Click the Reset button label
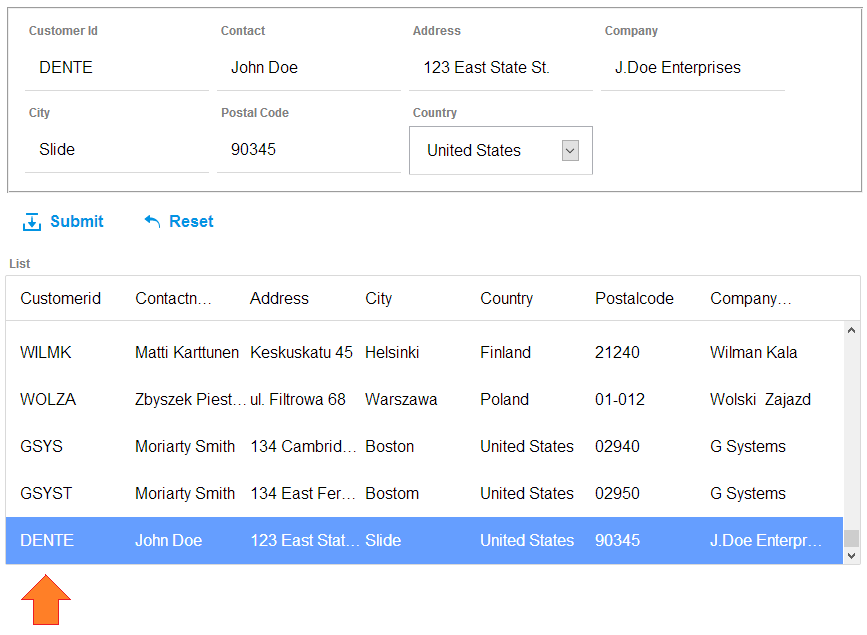 click(191, 221)
